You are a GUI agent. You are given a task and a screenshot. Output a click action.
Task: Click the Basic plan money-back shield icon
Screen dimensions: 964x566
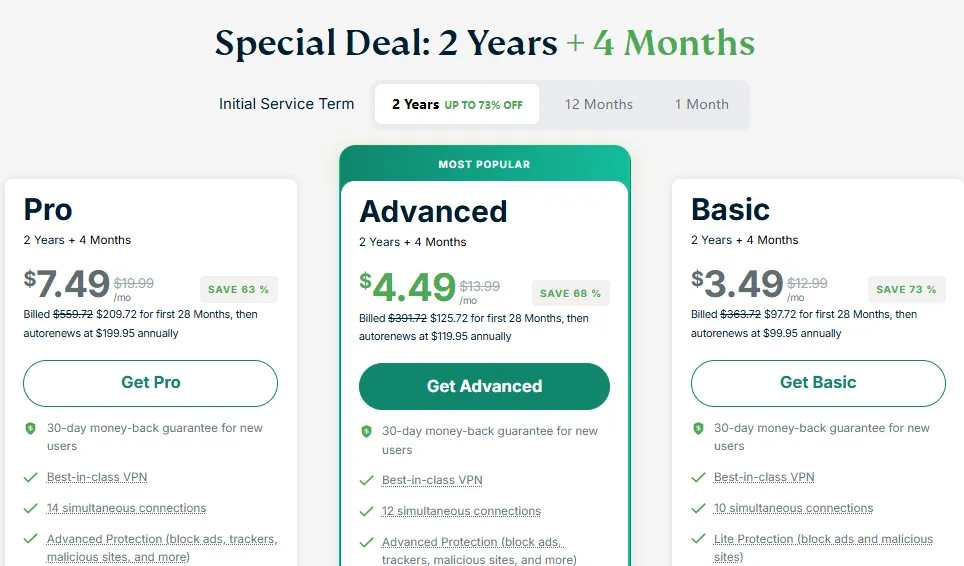pyautogui.click(x=698, y=428)
